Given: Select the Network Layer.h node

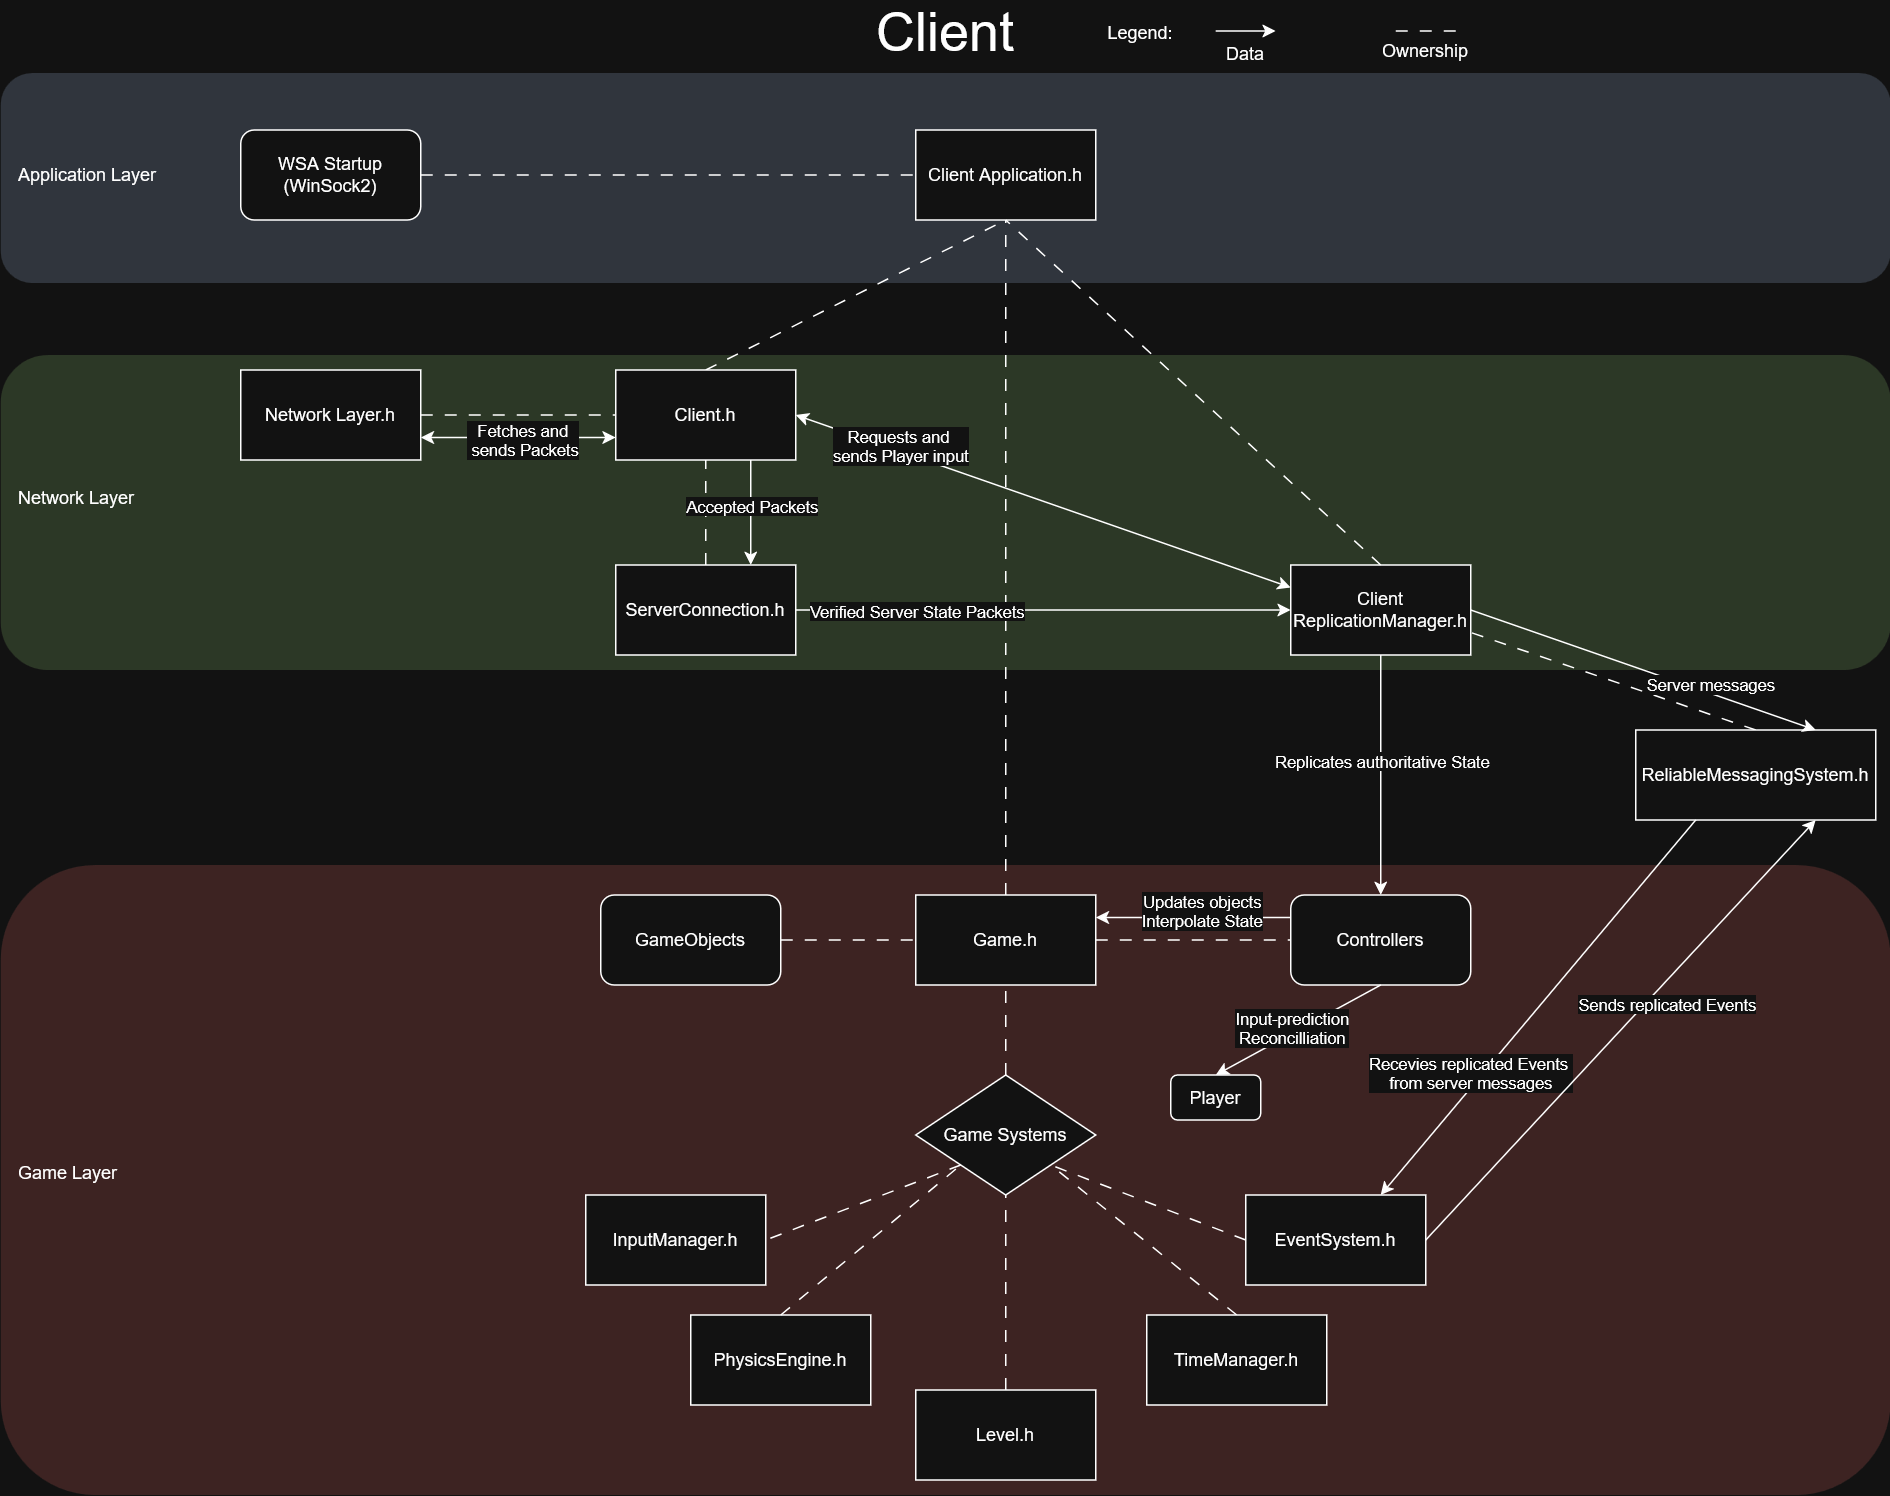Looking at the screenshot, I should [330, 415].
